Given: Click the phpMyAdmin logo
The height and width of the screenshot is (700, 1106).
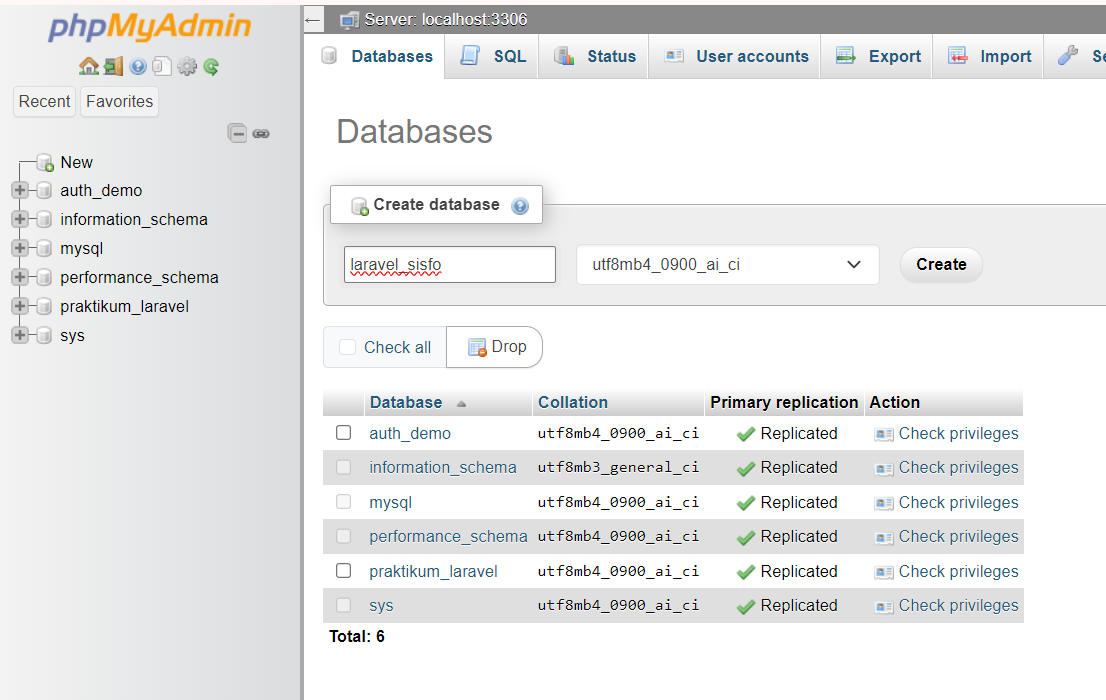Looking at the screenshot, I should tap(150, 27).
